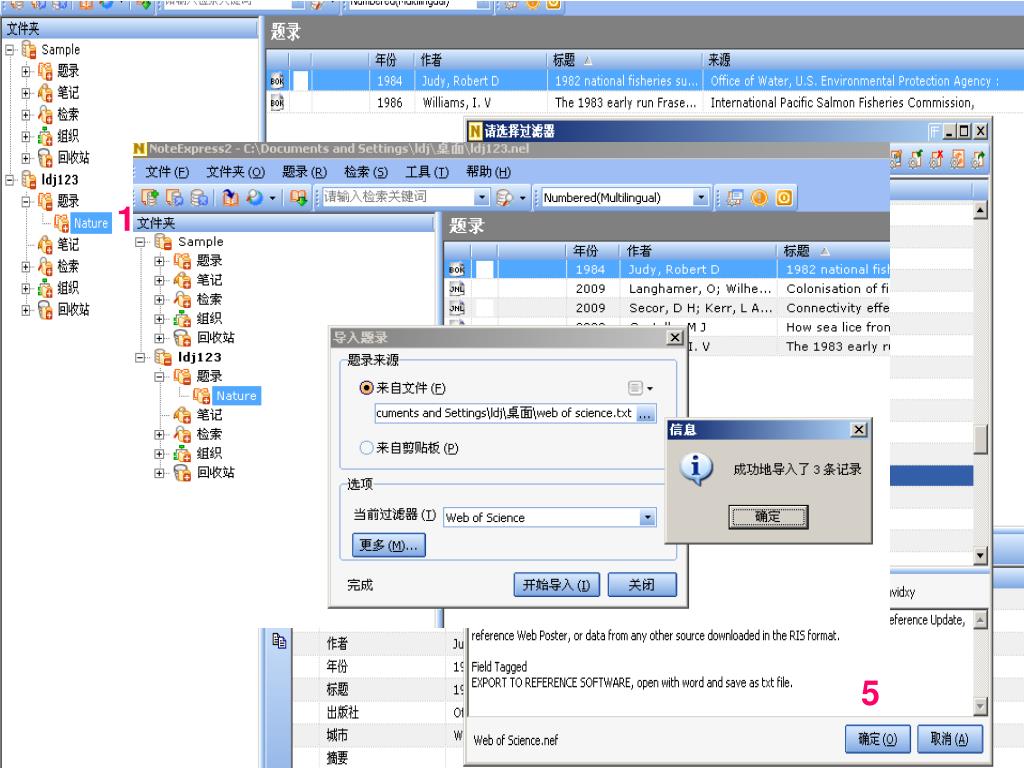Click filter list scrollbar down arrow

[x=980, y=556]
